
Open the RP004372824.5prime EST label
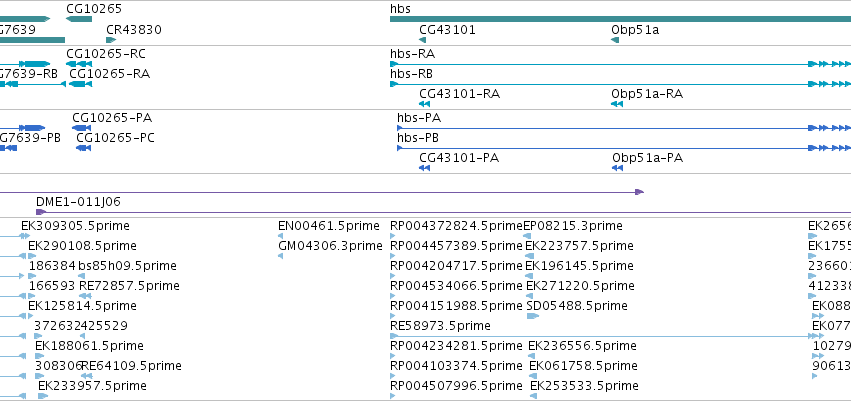pos(456,226)
